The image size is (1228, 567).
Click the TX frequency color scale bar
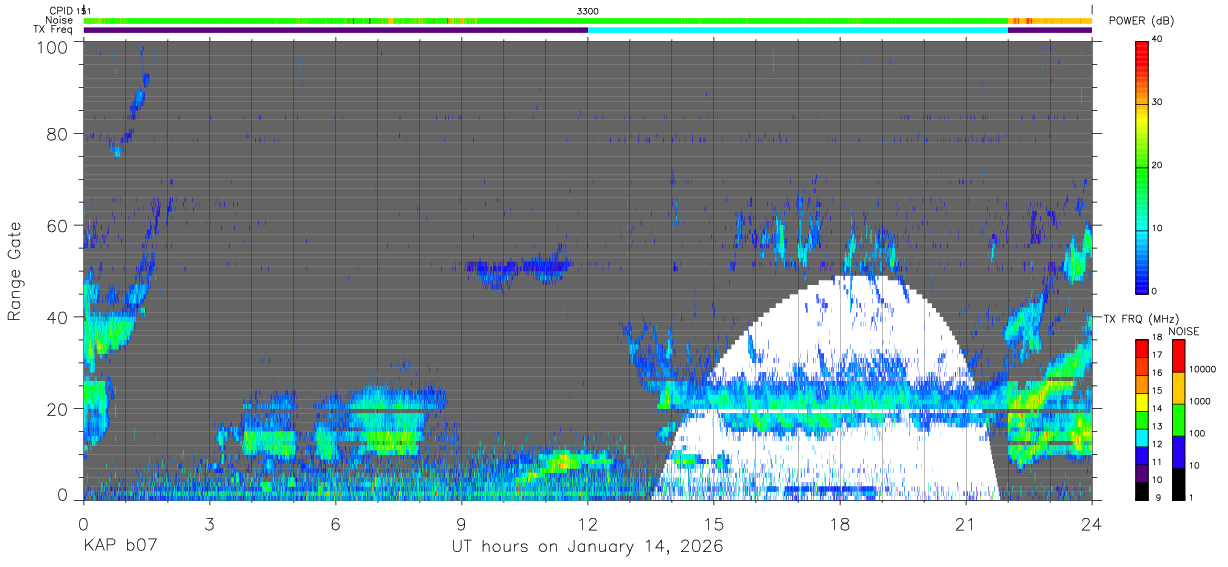tap(1143, 419)
